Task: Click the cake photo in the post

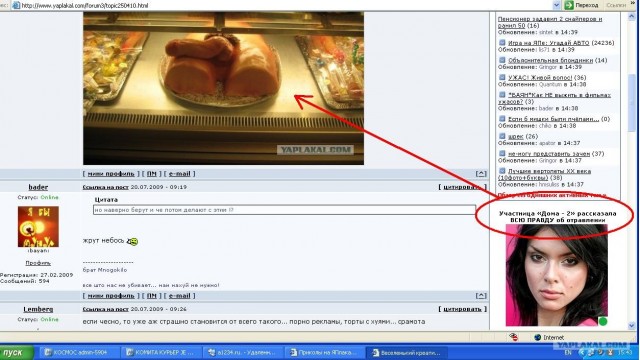Action: (x=223, y=88)
